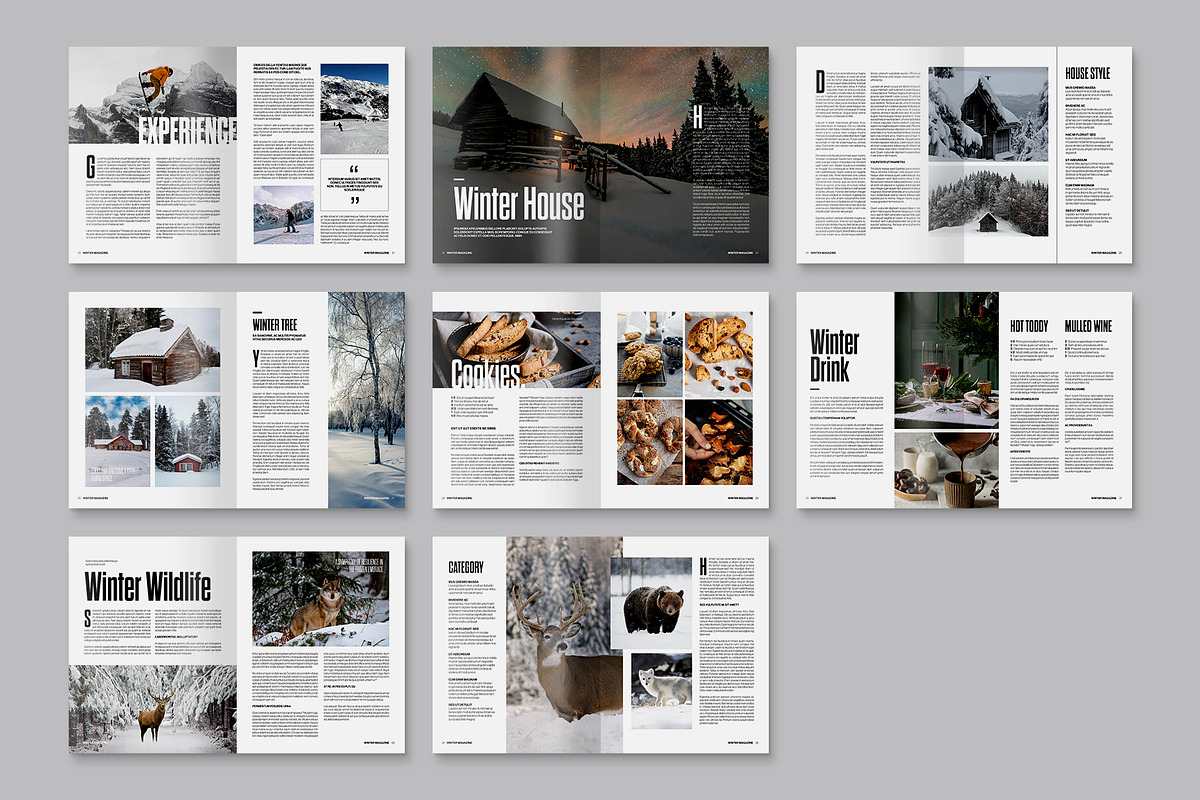This screenshot has height=800, width=1200.
Task: Select the WINTER TREE heading
Action: click(274, 324)
